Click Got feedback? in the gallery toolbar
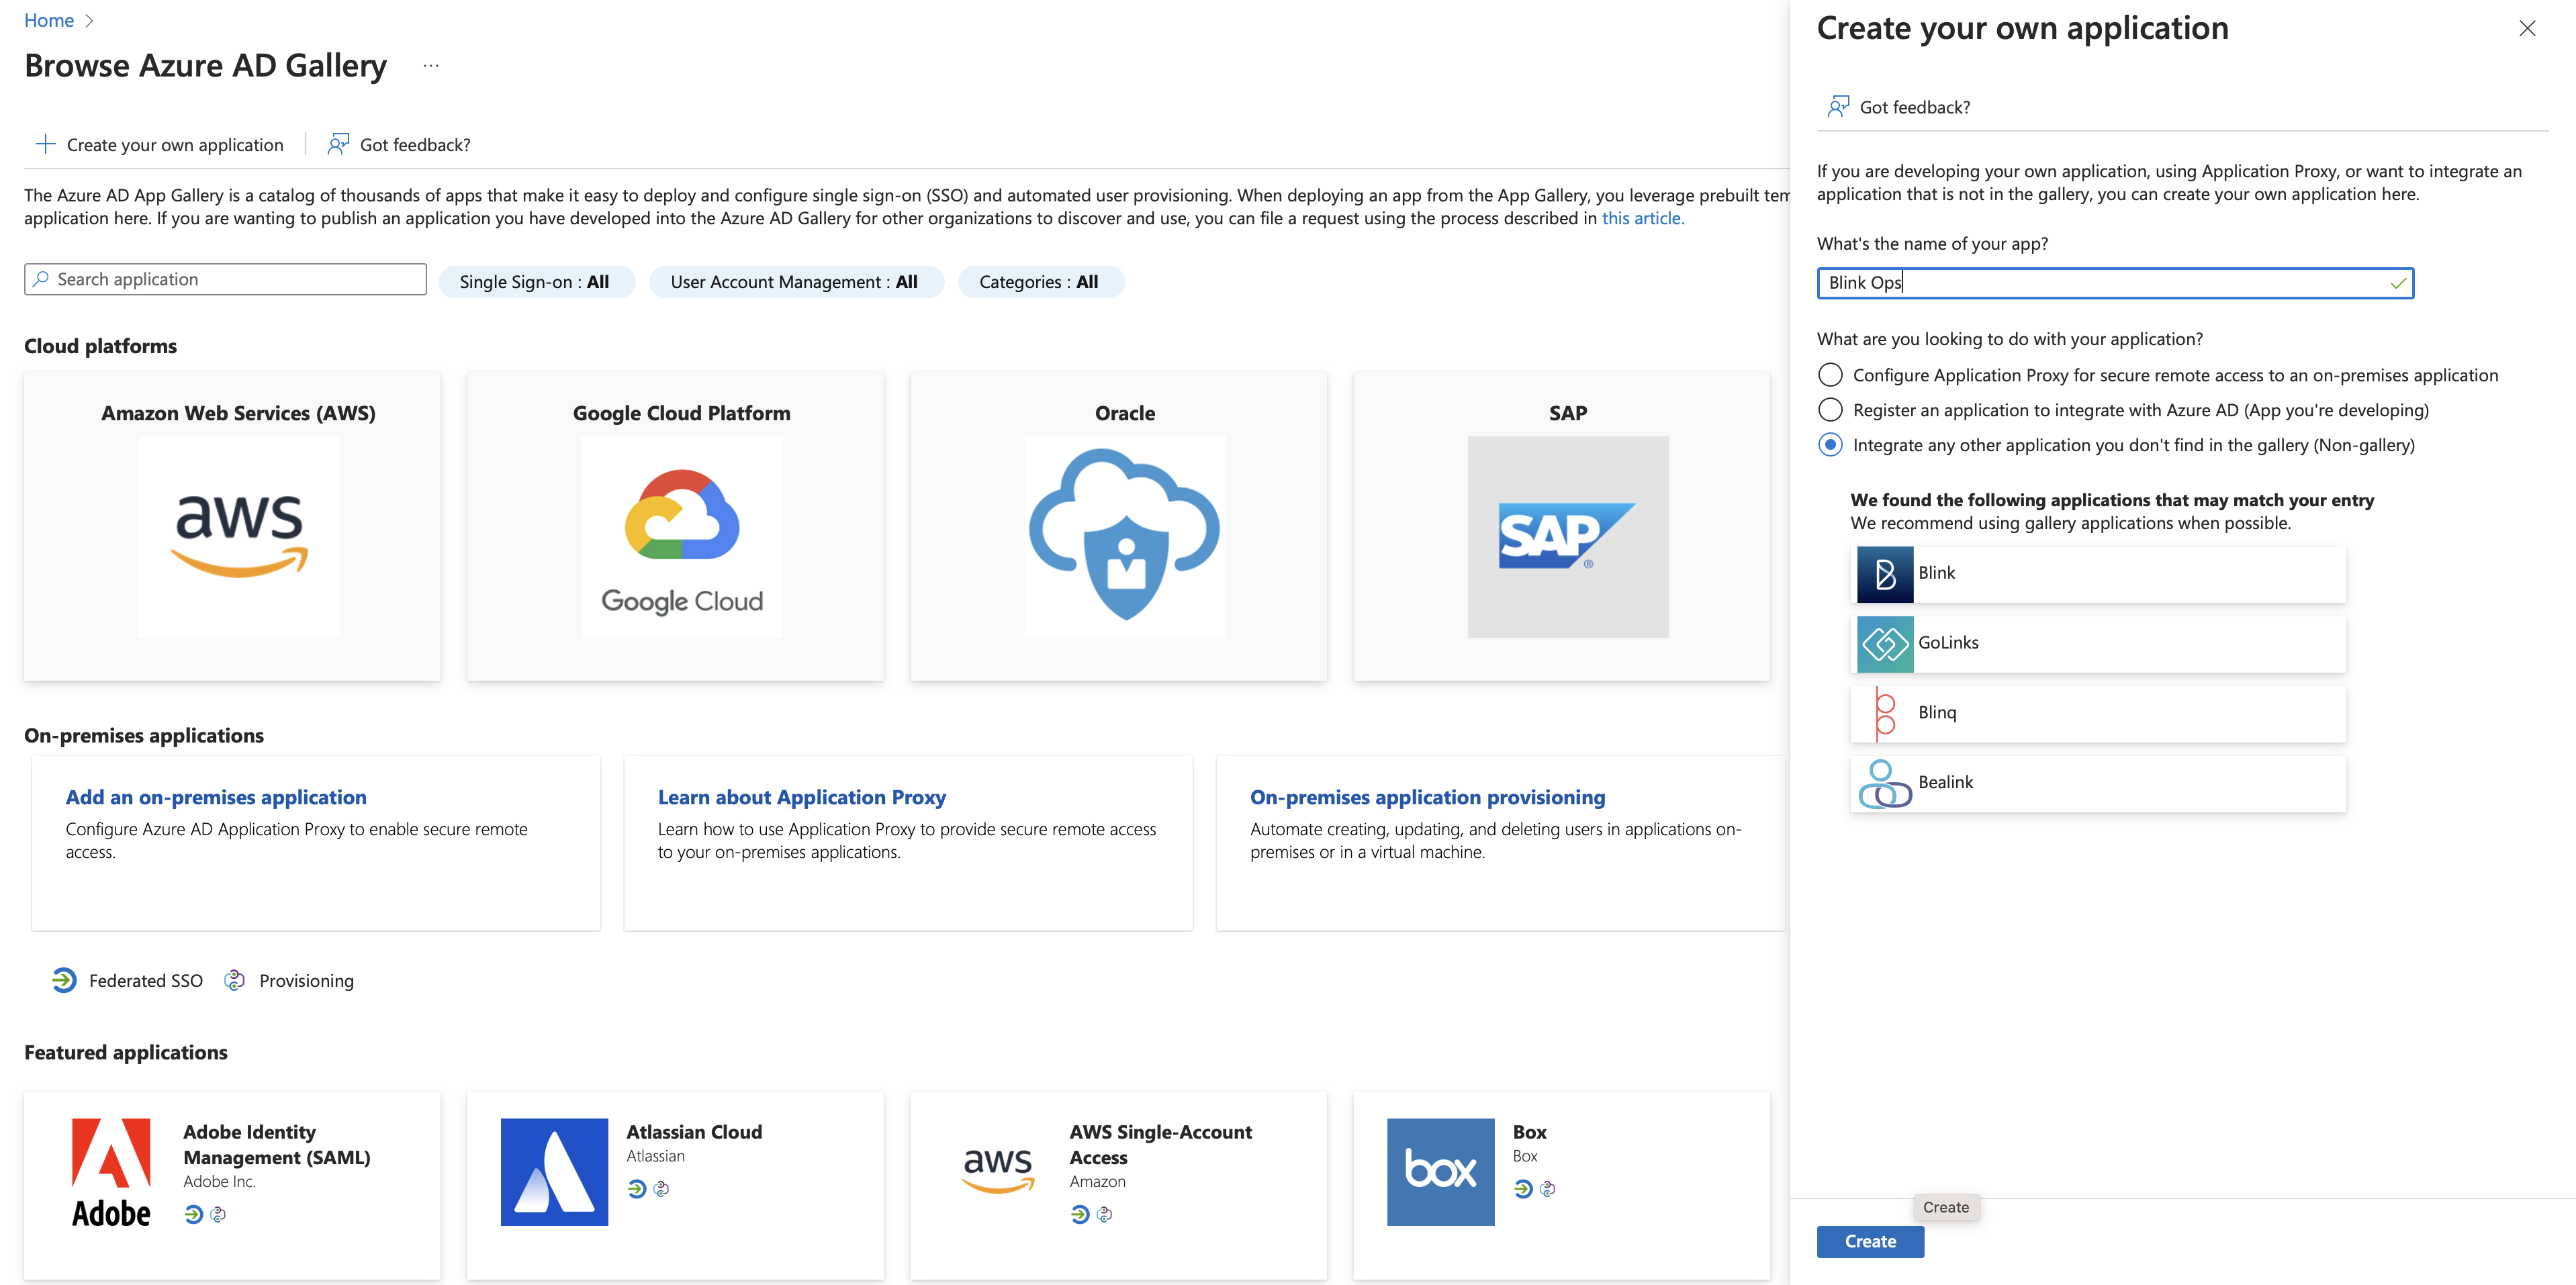This screenshot has height=1285, width=2576. [400, 144]
